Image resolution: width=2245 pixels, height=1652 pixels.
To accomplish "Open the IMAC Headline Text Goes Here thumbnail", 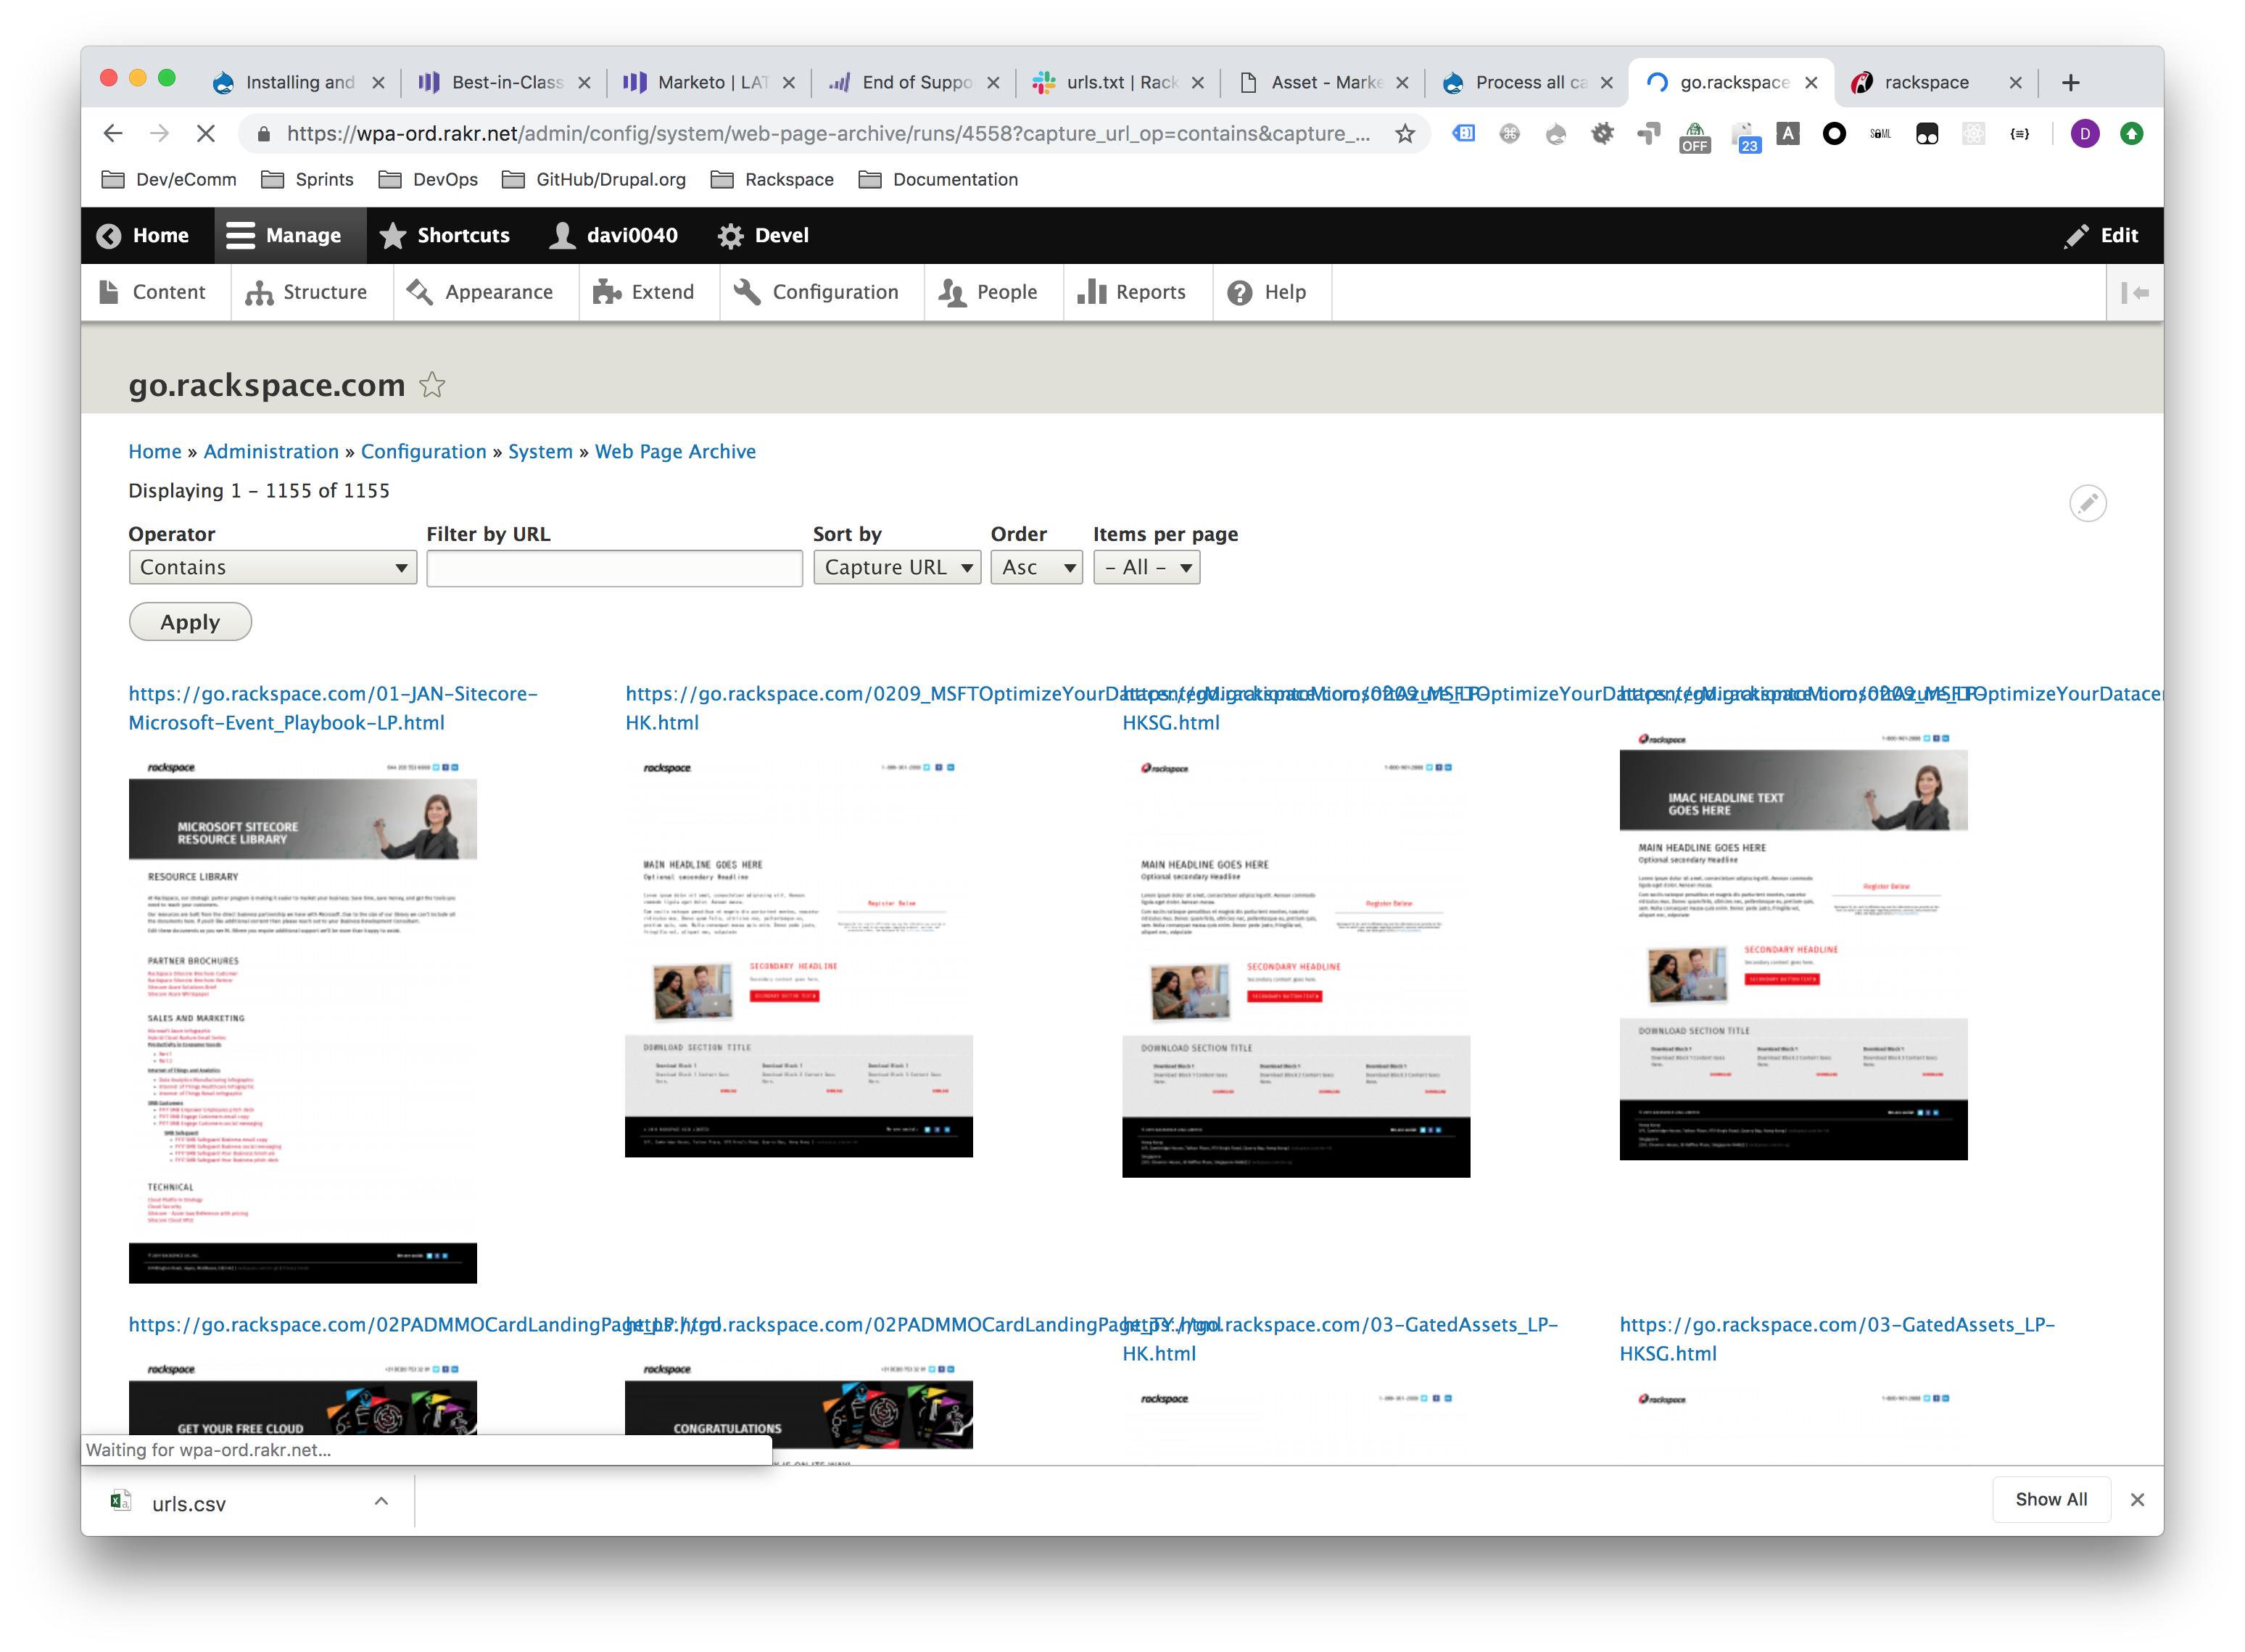I will 1793,944.
